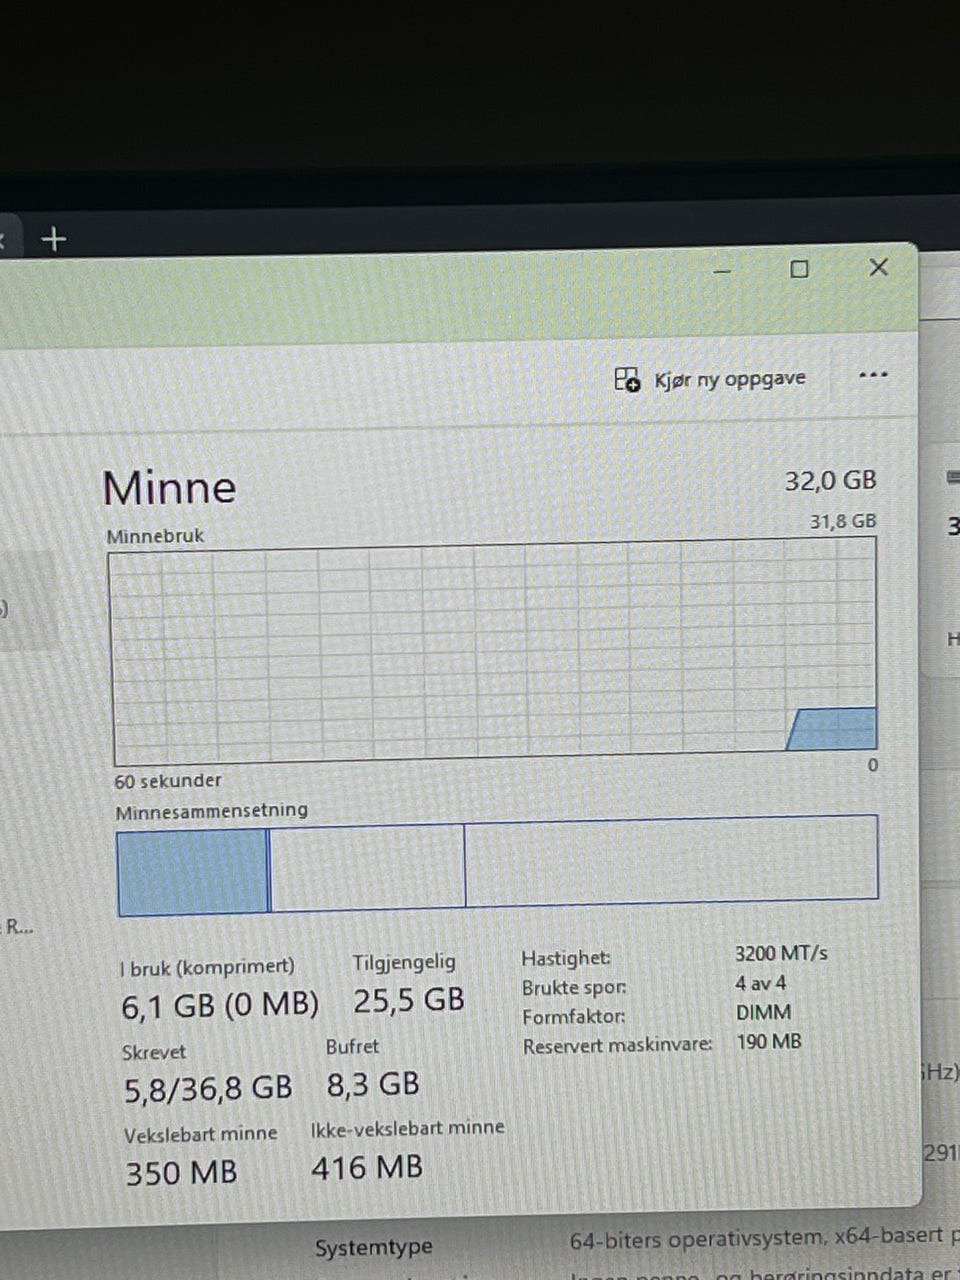Screen dimensions: 960x1280
Task: Click the Vekslebart minne label
Action: click(200, 1134)
